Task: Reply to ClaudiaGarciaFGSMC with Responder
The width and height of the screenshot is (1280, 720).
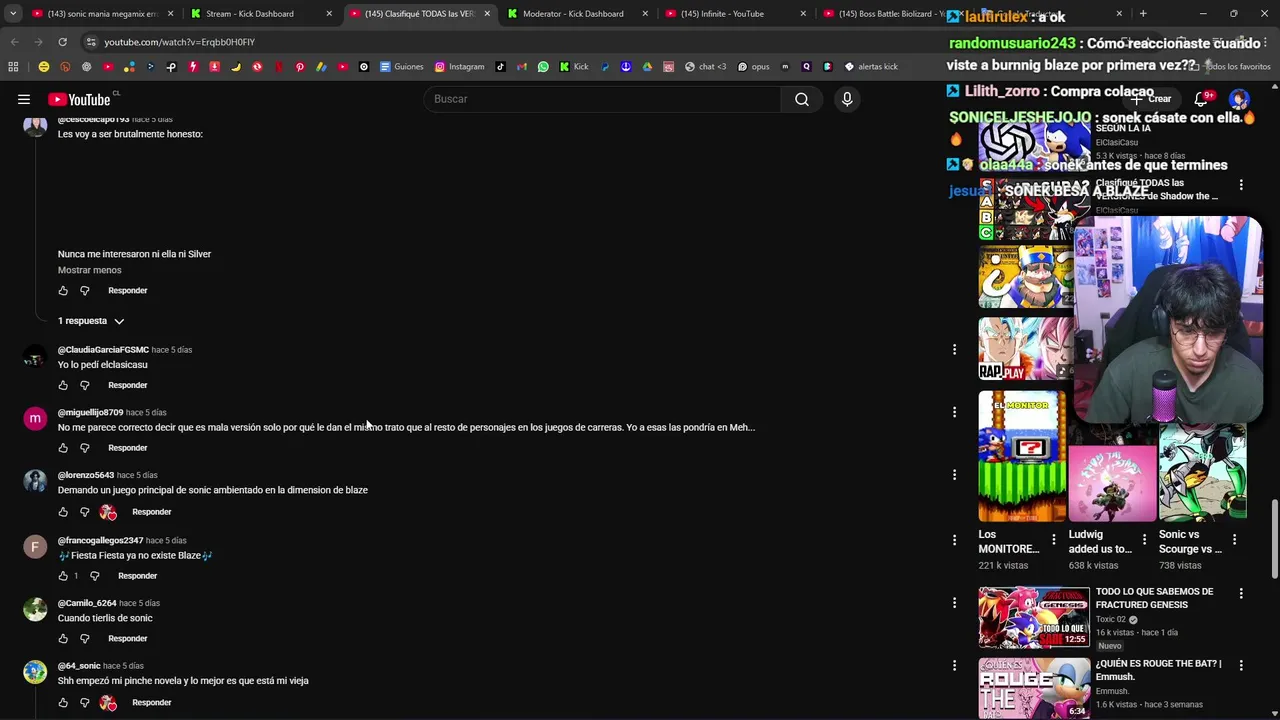Action: [x=127, y=385]
